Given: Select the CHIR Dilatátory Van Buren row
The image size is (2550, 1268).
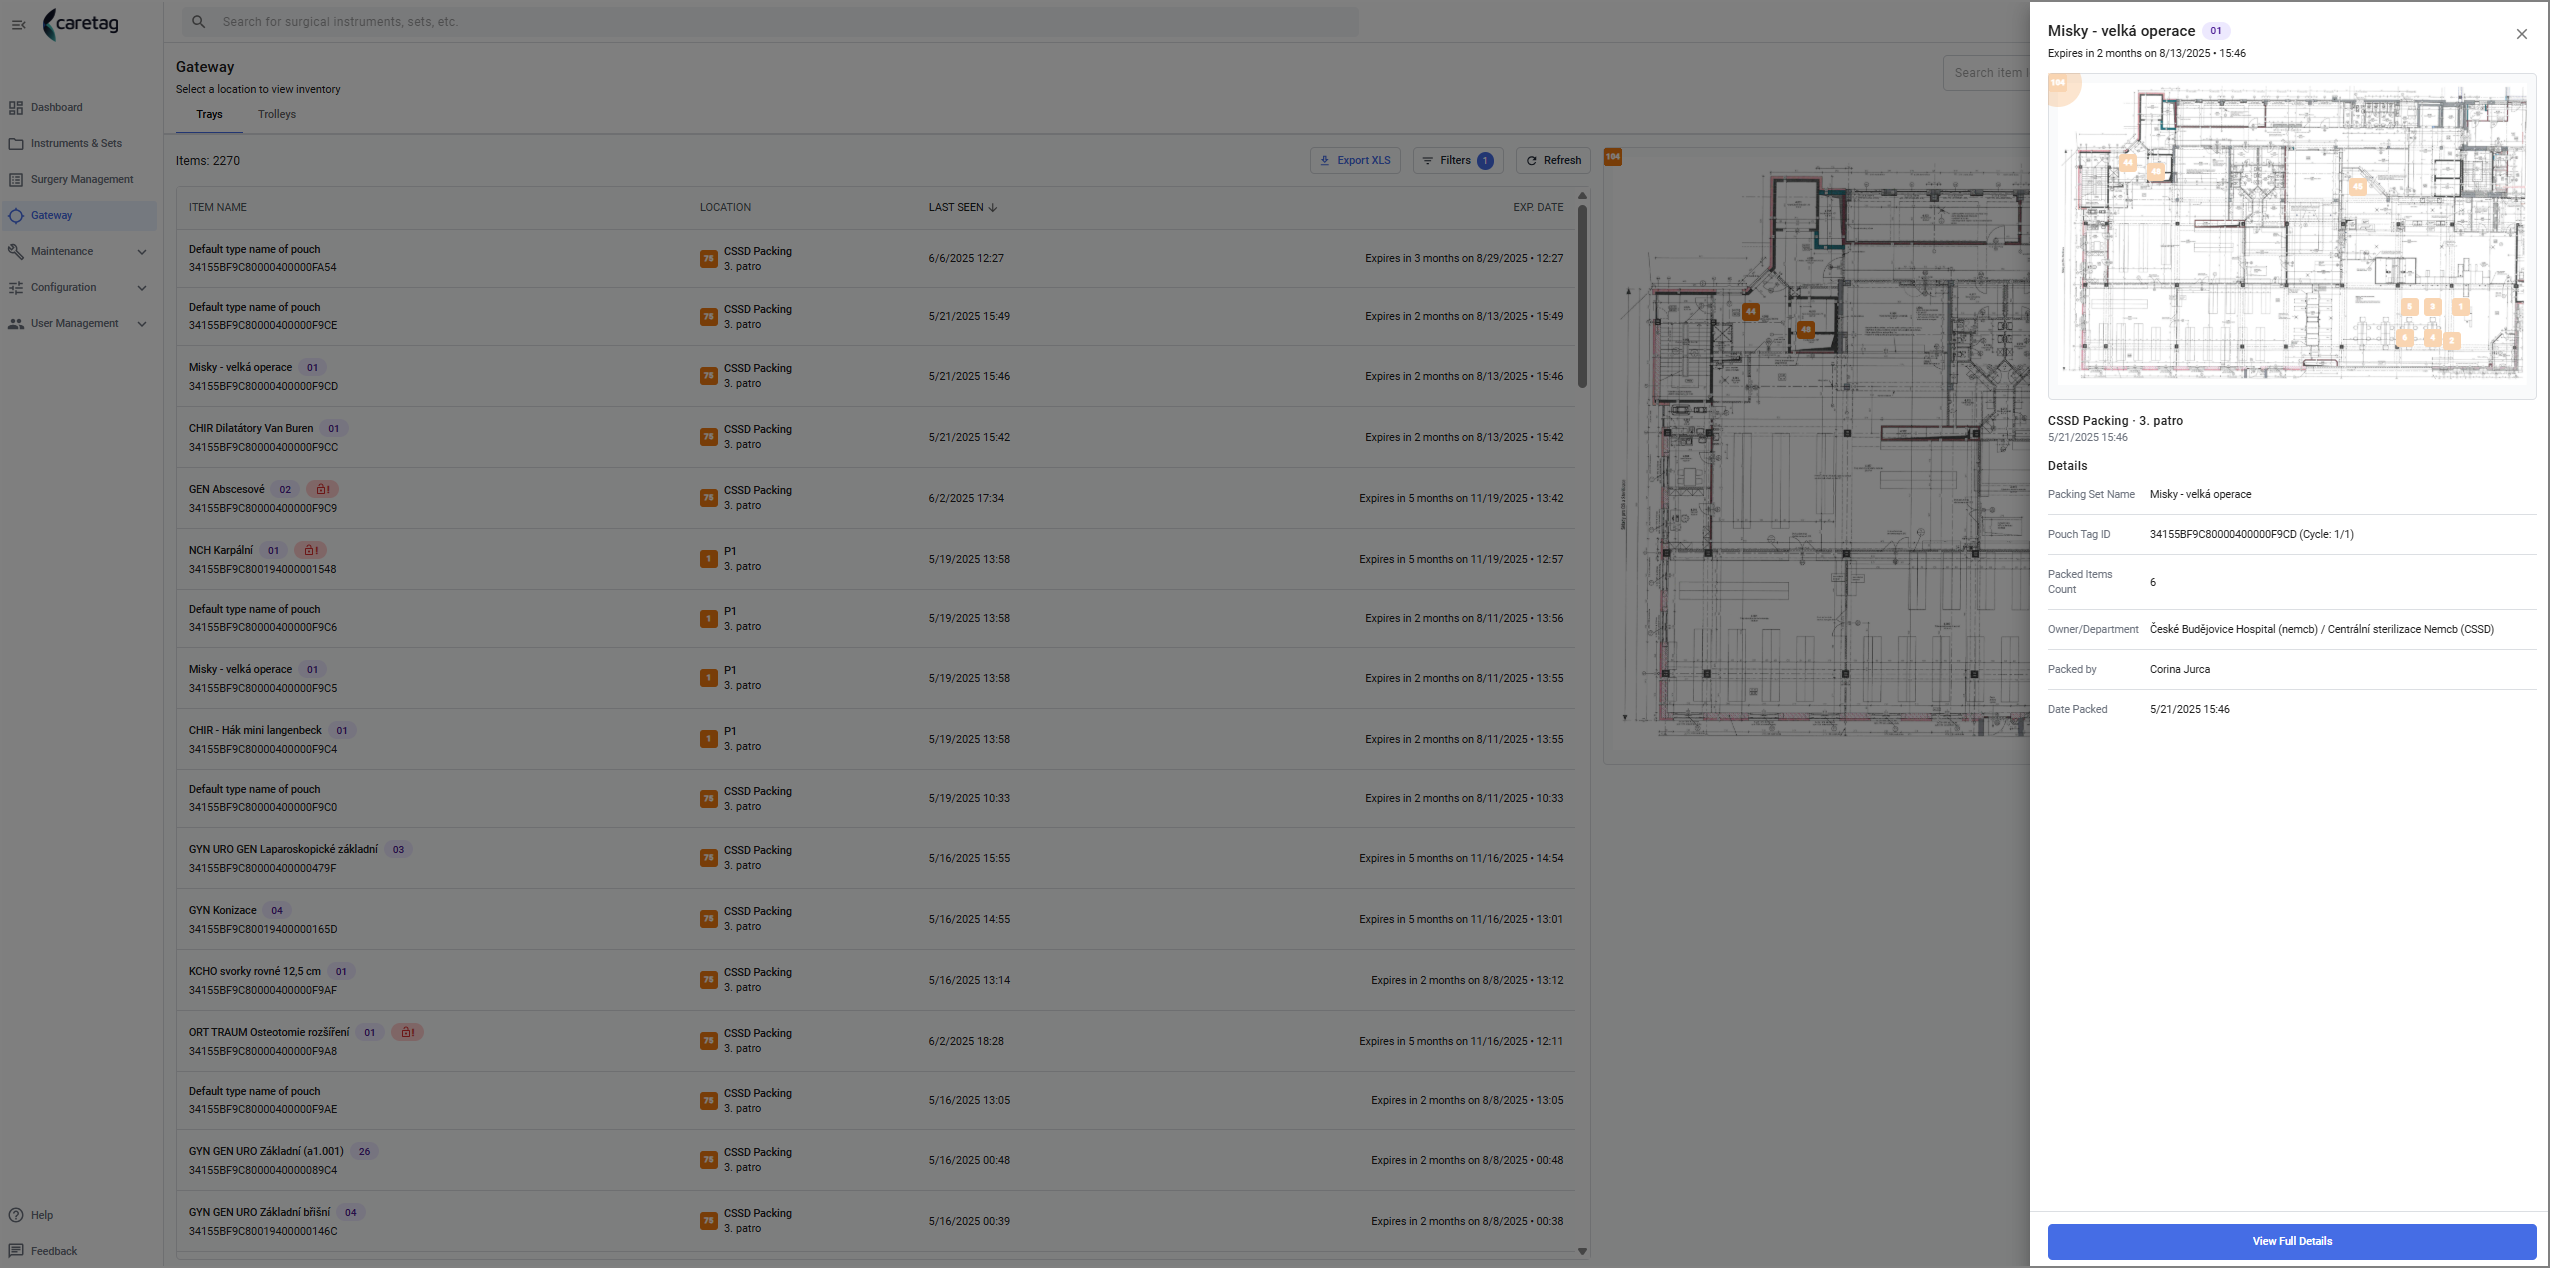Looking at the screenshot, I should 875,437.
